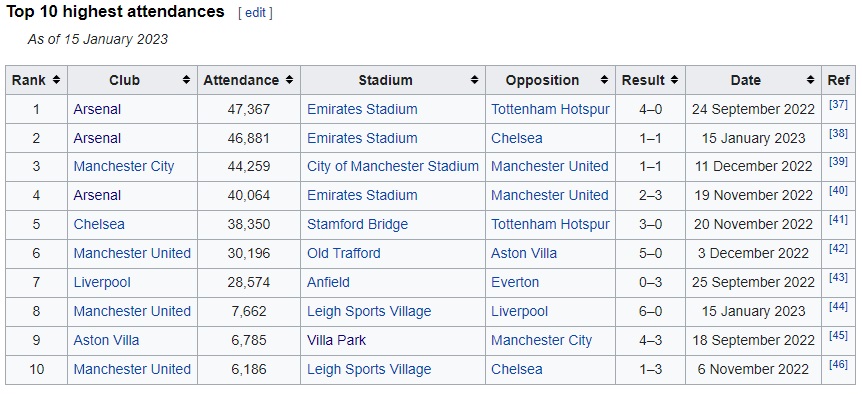The height and width of the screenshot is (394, 862).
Task: Open Old Trafford stadium link
Action: click(x=344, y=253)
